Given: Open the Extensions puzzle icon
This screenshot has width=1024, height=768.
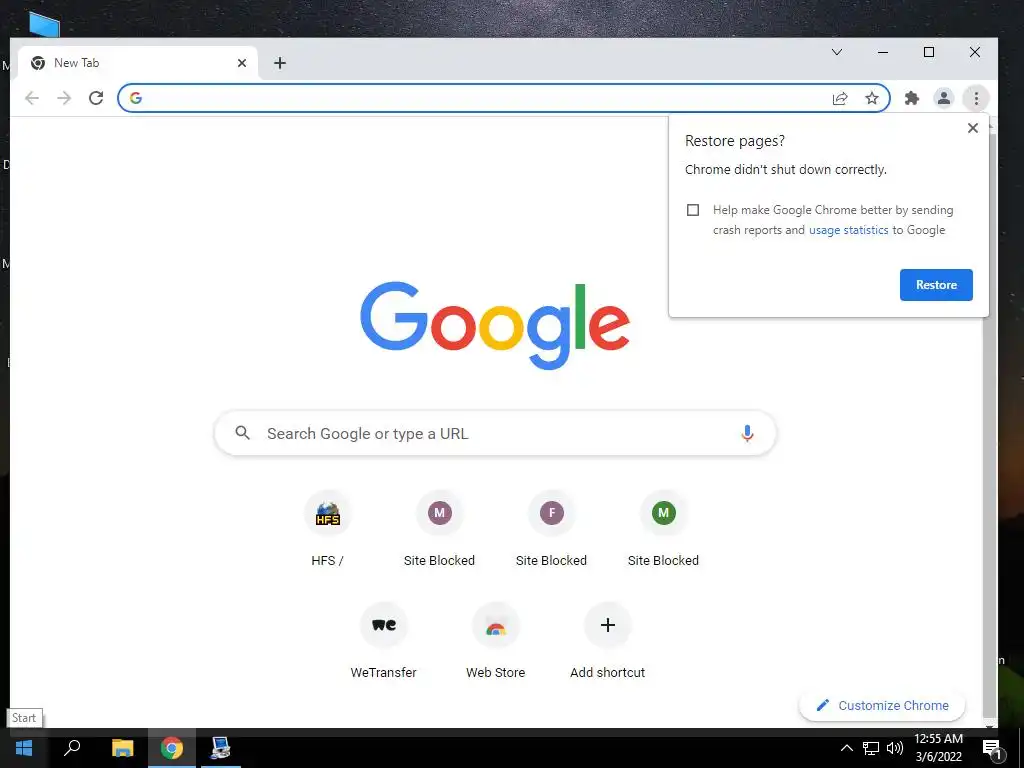Looking at the screenshot, I should (x=912, y=98).
